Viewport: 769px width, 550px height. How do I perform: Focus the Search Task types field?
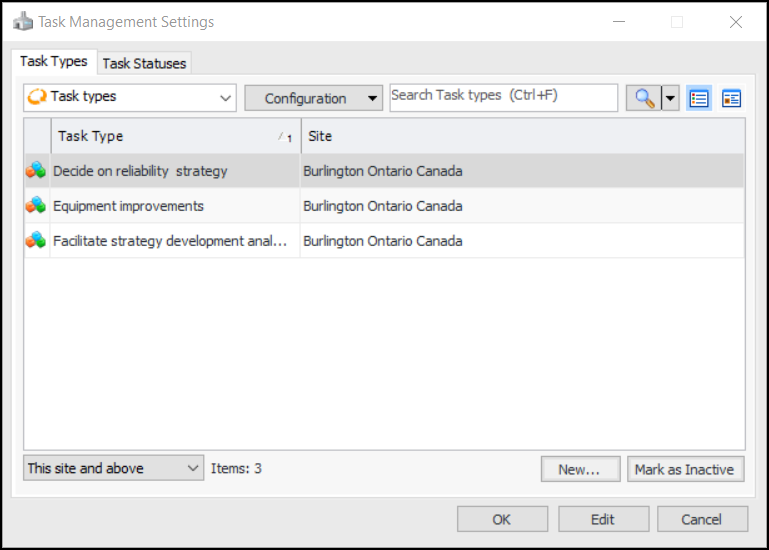[x=504, y=97]
